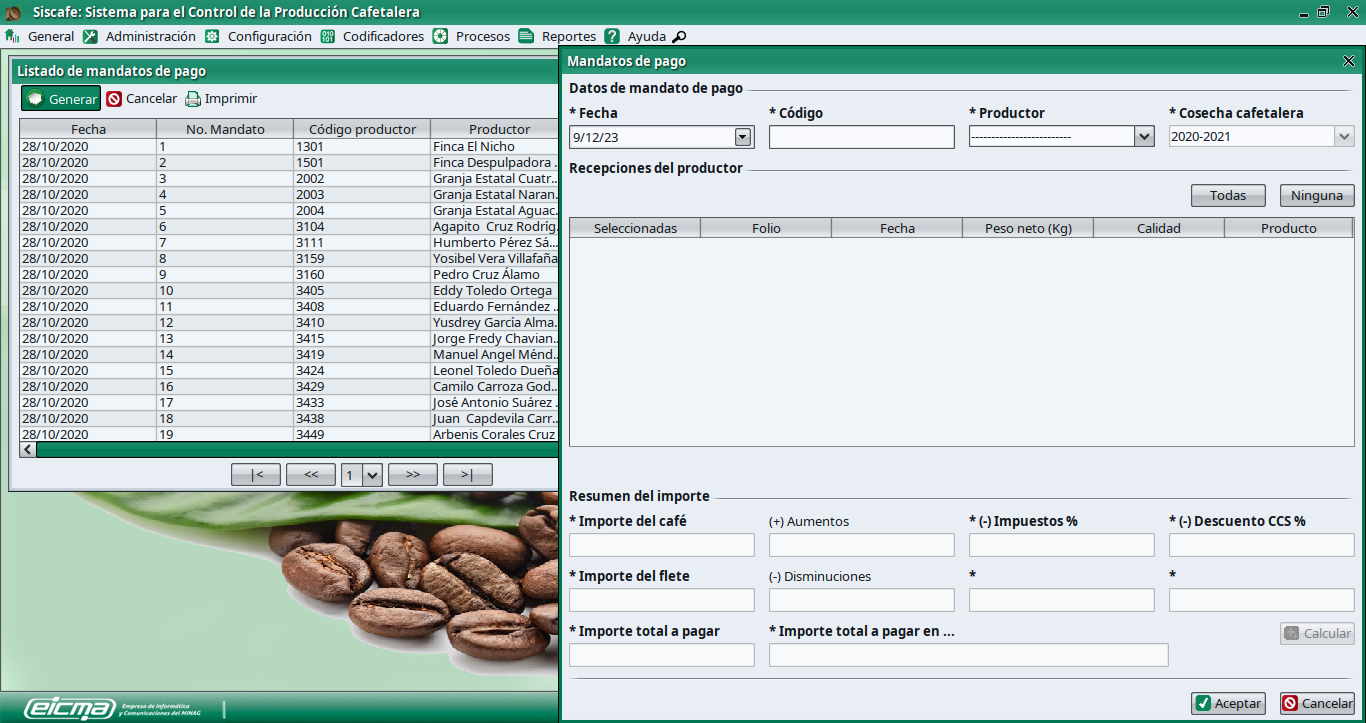
Task: Open the Cosecha cafetalera dropdown
Action: [1344, 137]
